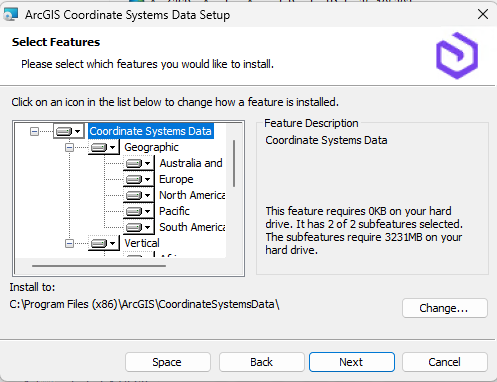The width and height of the screenshot is (497, 382).
Task: Click the Space button
Action: (168, 362)
